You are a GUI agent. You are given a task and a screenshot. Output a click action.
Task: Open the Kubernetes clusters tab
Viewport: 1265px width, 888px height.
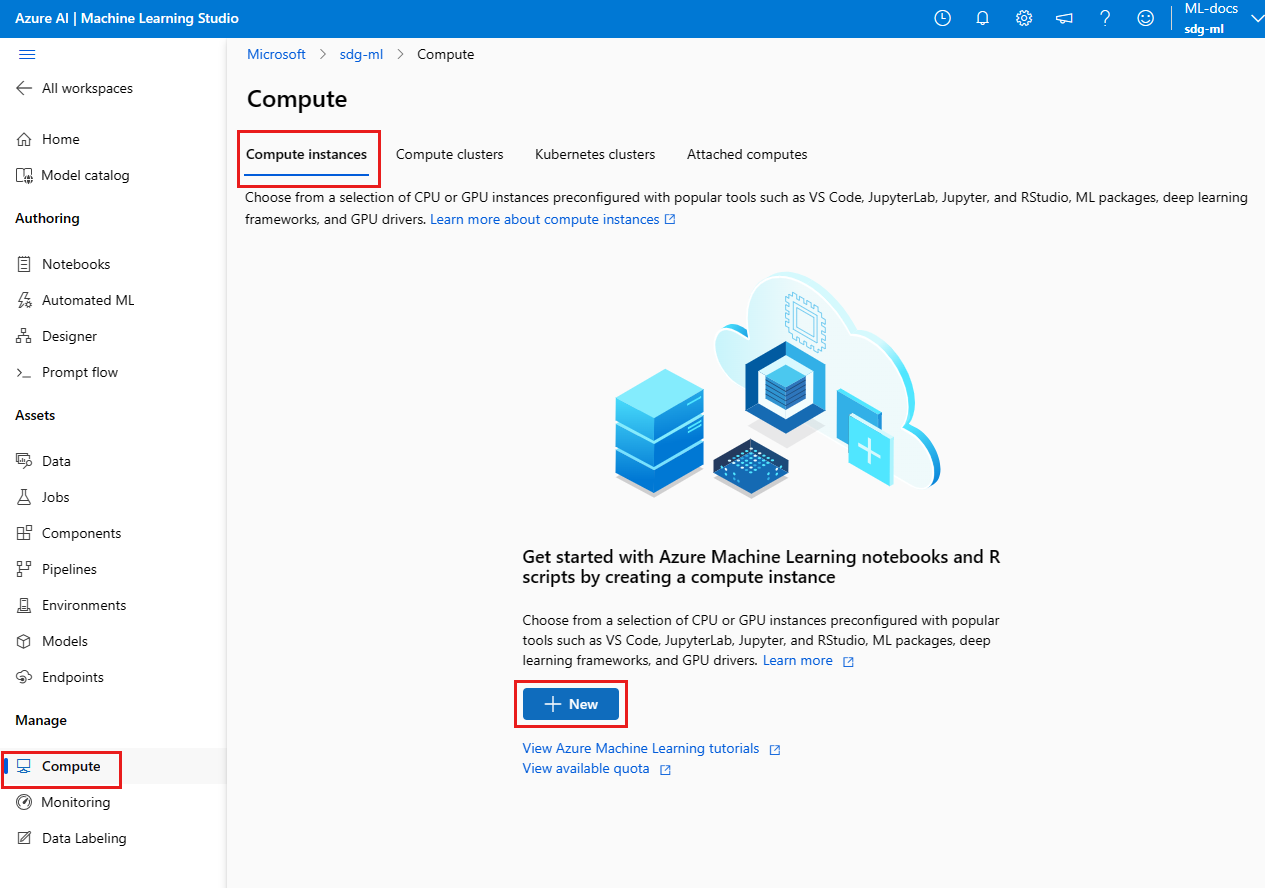[x=595, y=154]
